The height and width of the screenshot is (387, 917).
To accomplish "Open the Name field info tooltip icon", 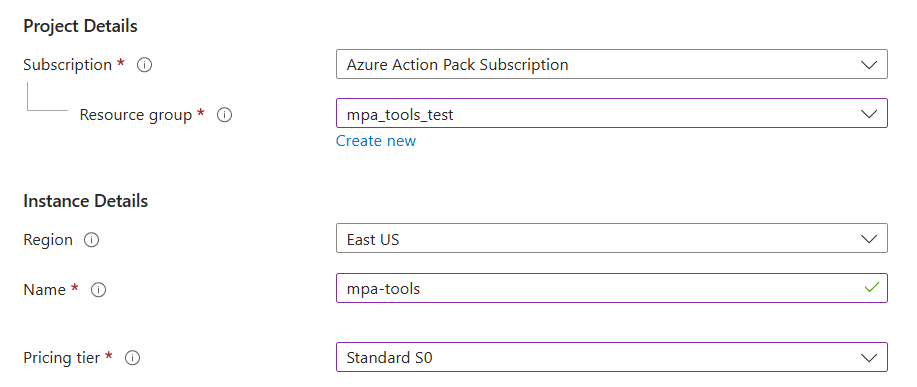I will (x=99, y=290).
